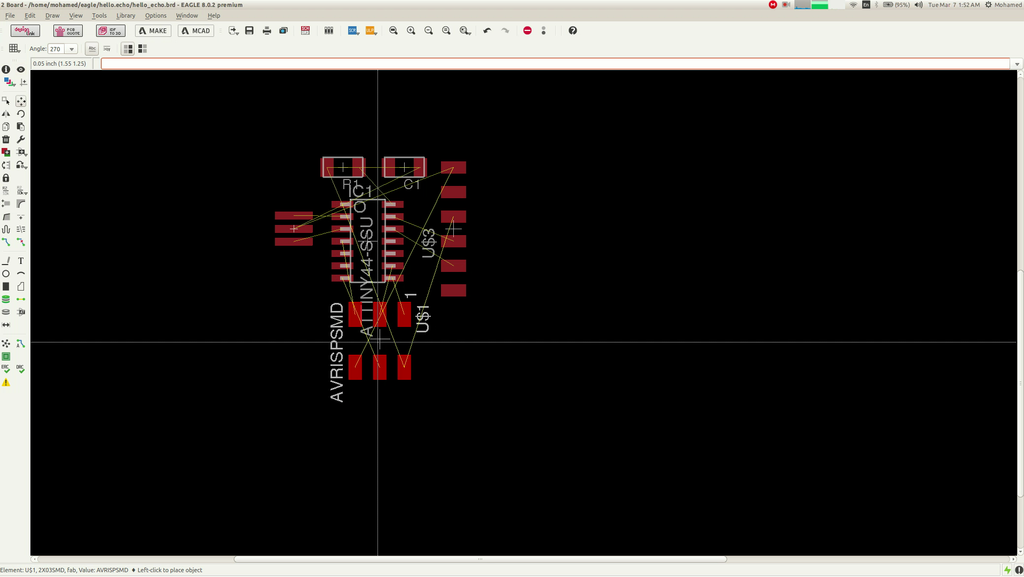Click the MCAD button
1024x577 pixels.
196,31
